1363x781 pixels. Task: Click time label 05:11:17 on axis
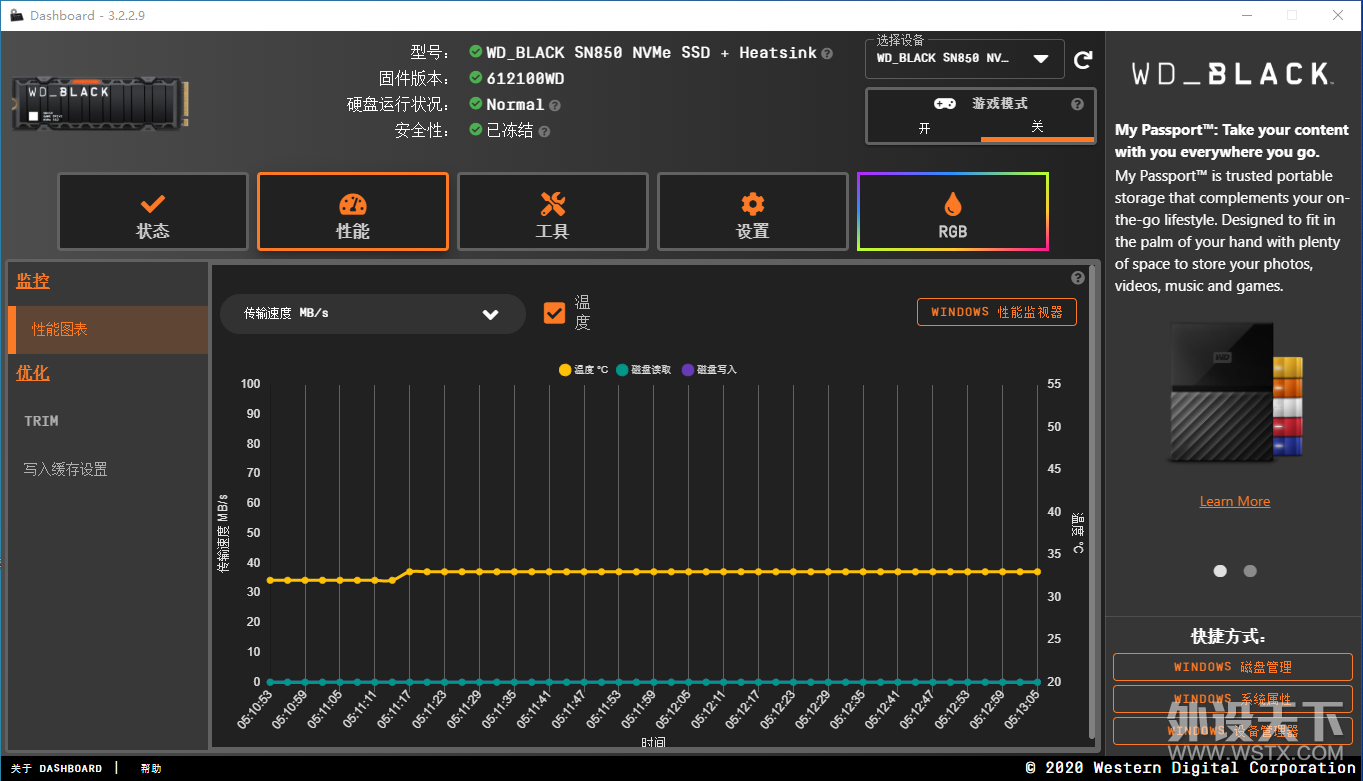click(x=394, y=708)
